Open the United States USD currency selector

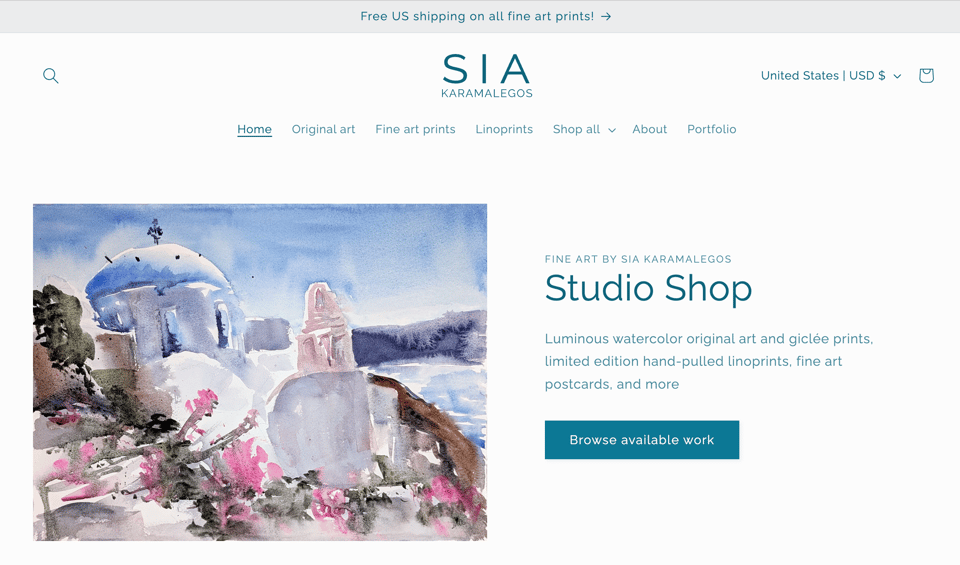(831, 76)
